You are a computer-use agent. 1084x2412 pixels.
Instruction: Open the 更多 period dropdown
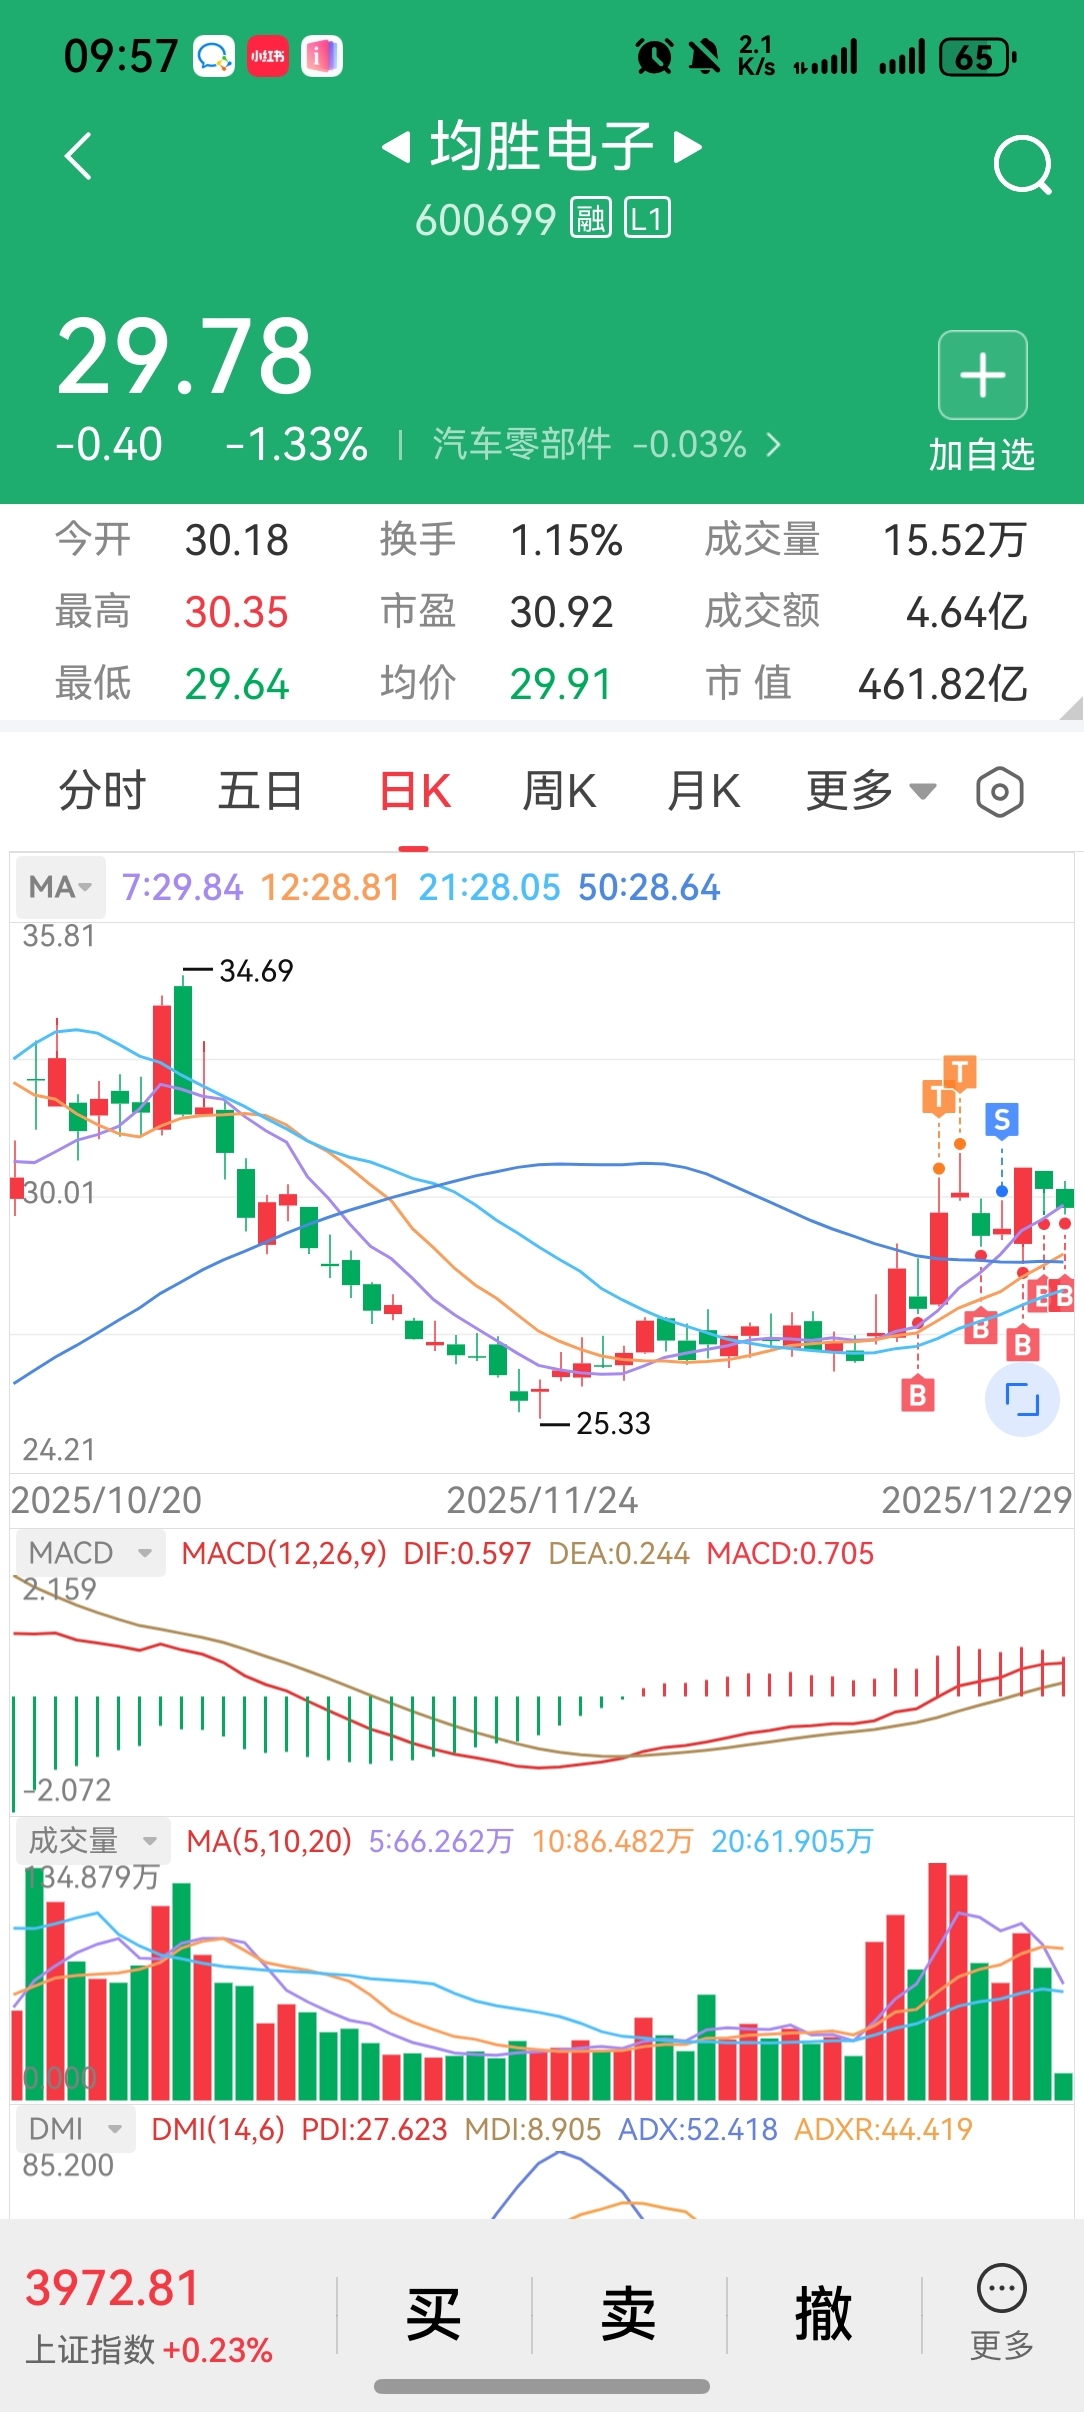[871, 791]
